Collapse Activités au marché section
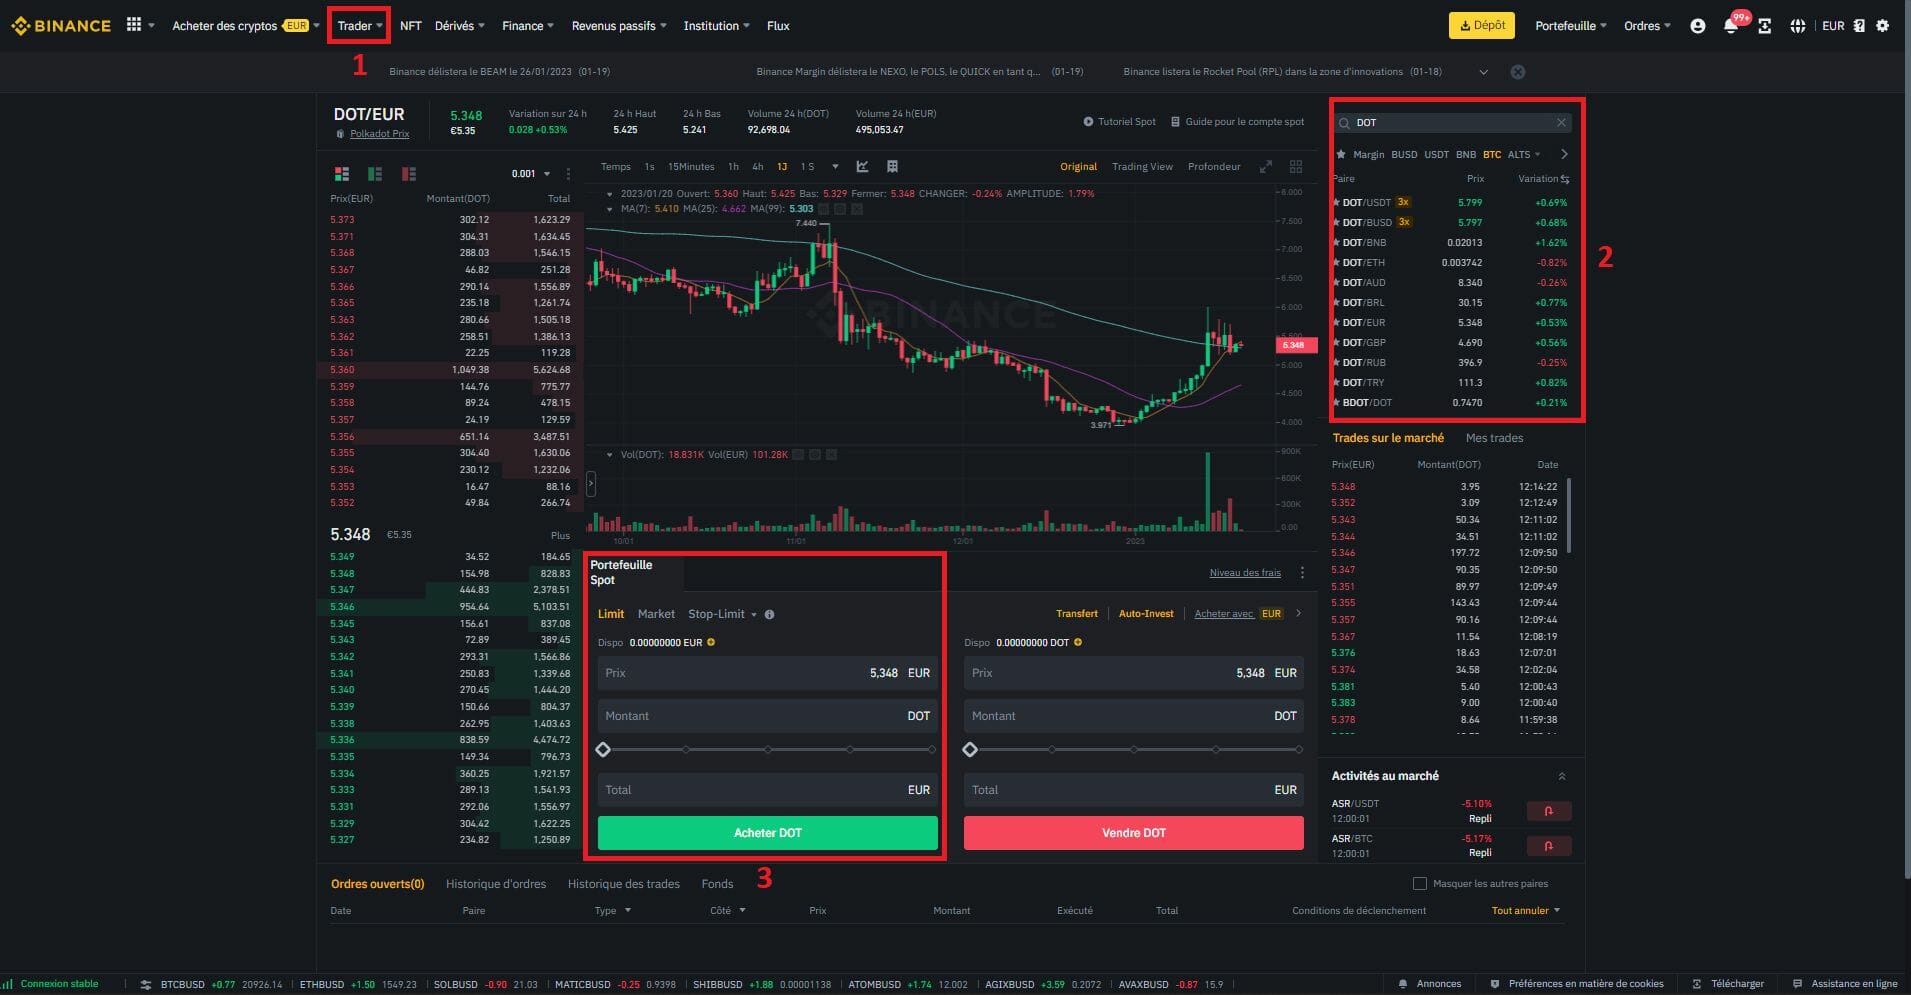Image resolution: width=1911 pixels, height=995 pixels. pos(1562,776)
